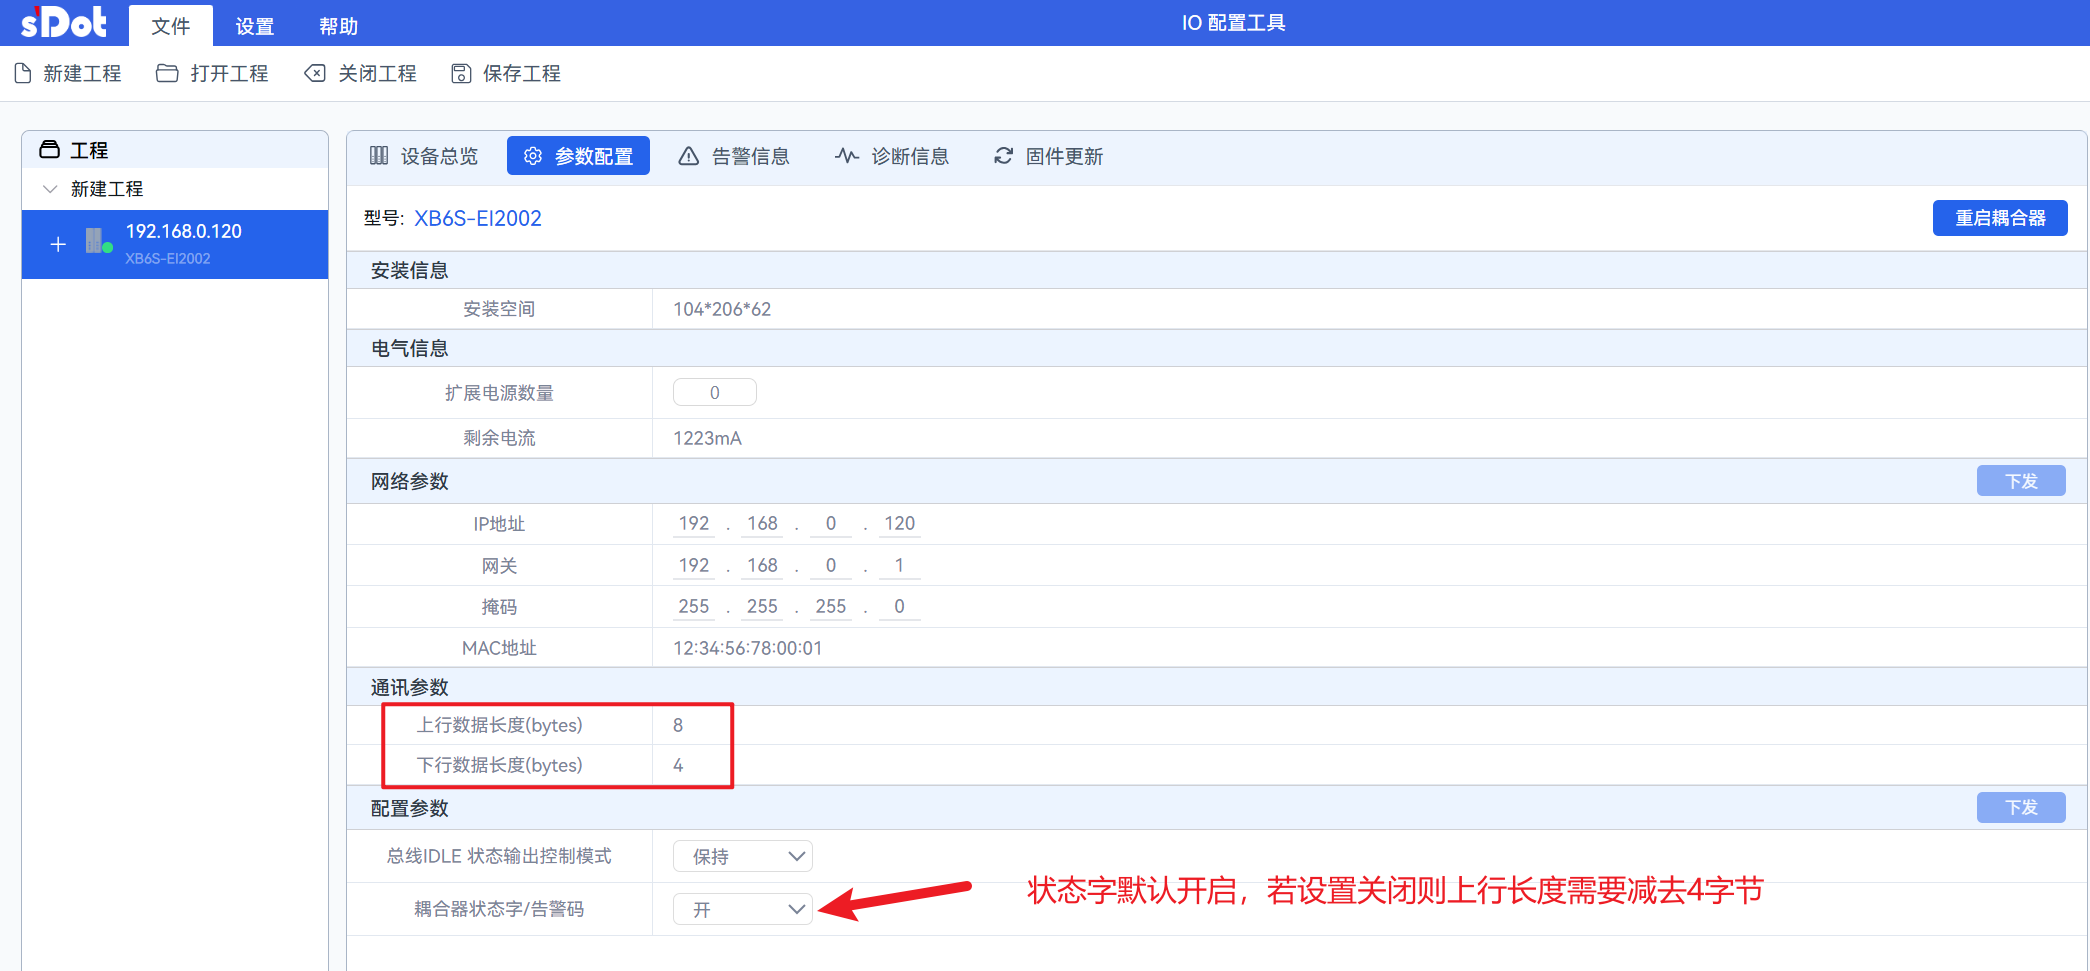This screenshot has height=971, width=2090.
Task: Click the 保存工程 toolbar button
Action: (x=506, y=73)
